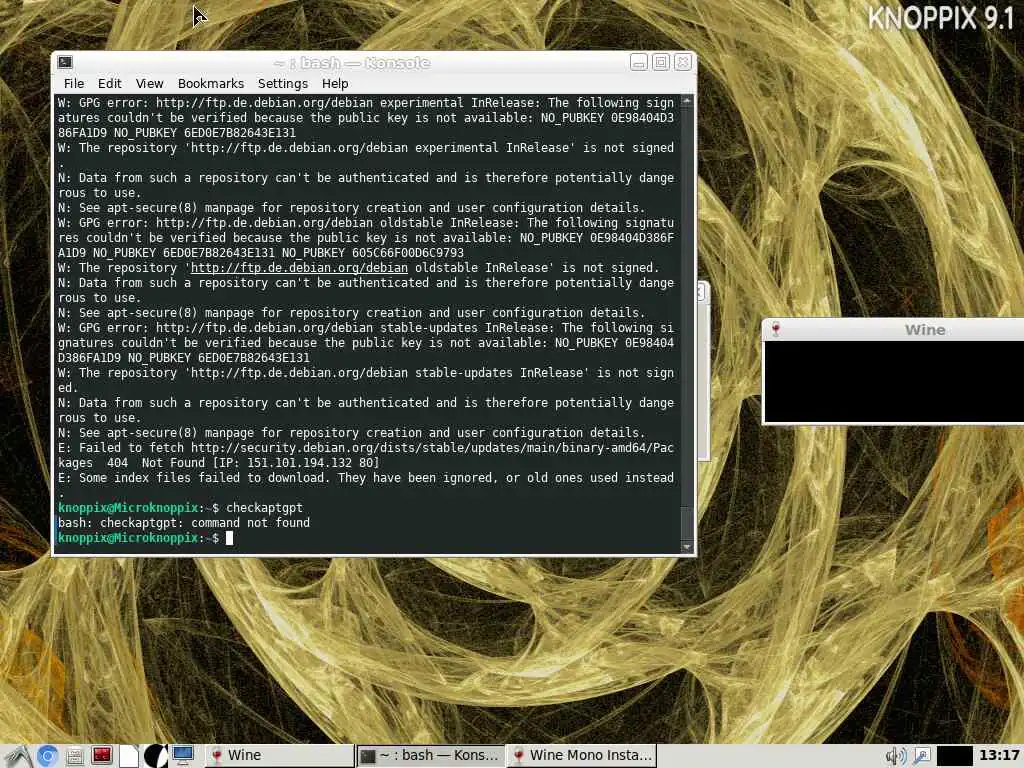Click the 'bash: checkaptgpt: command not found' line
This screenshot has width=1024, height=768.
[x=184, y=523]
